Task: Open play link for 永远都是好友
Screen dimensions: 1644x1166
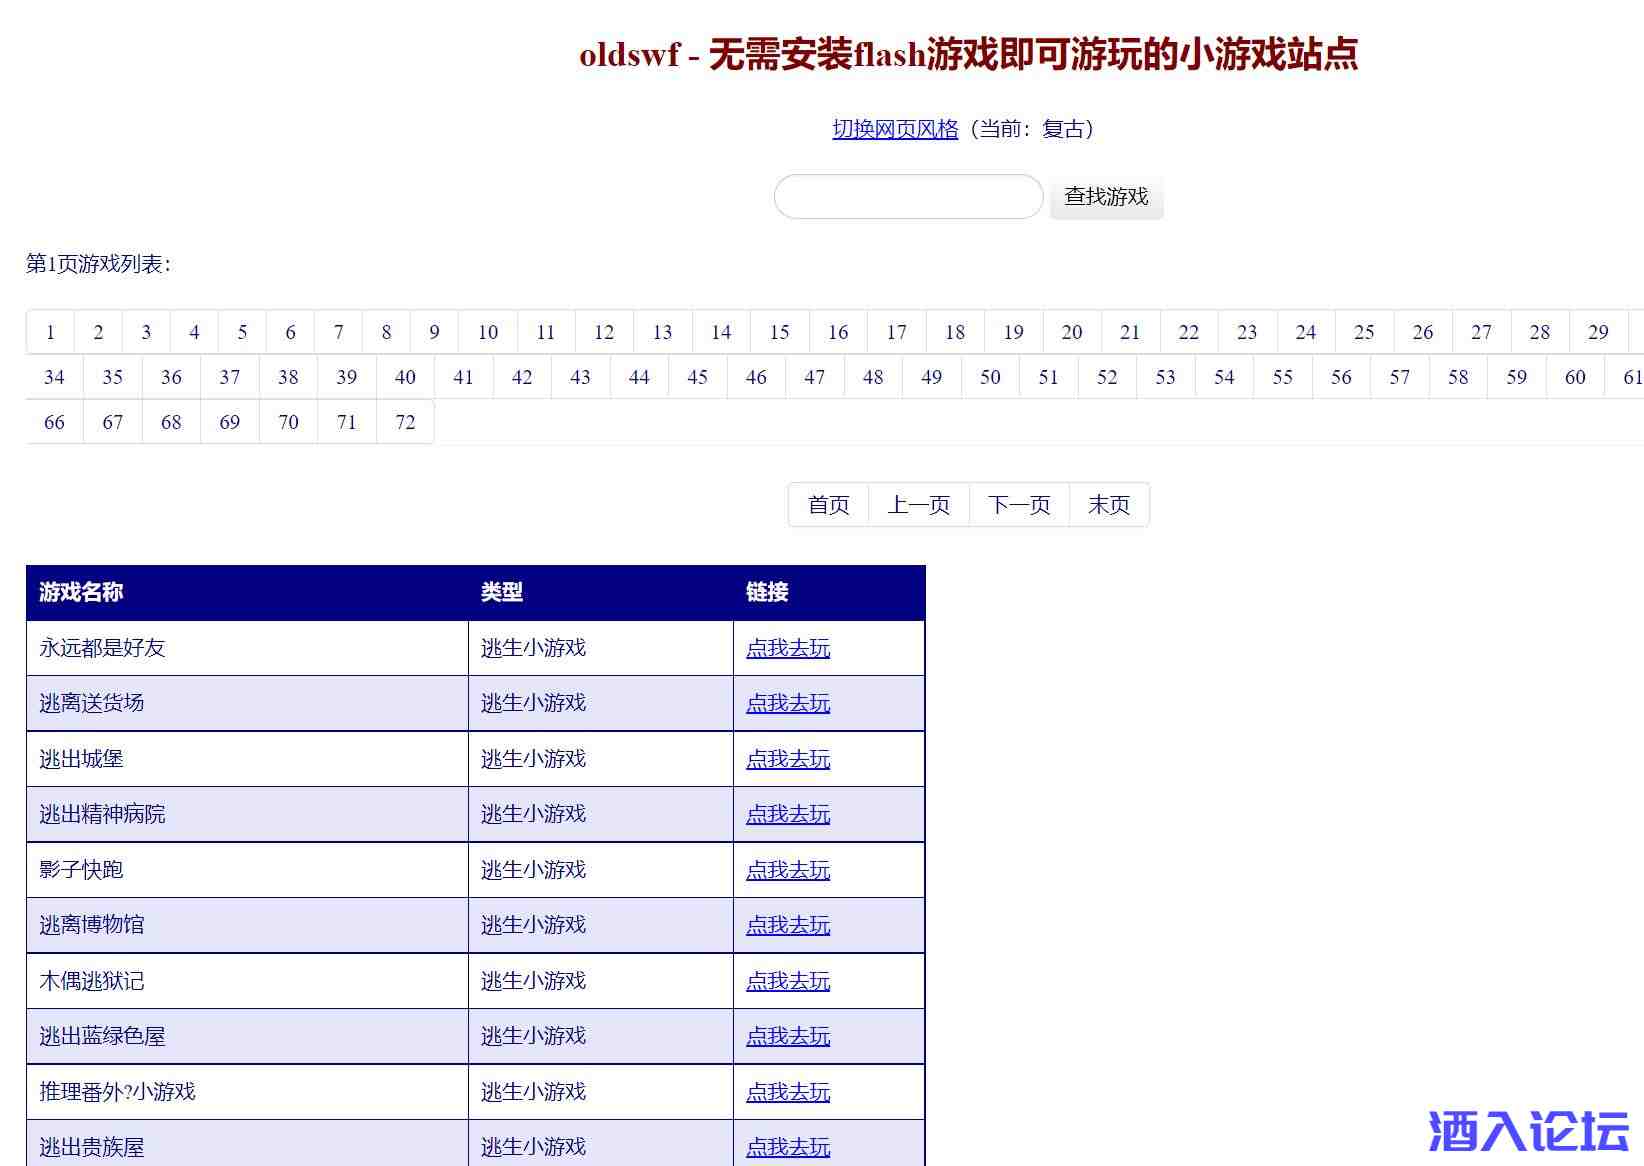Action: tap(788, 648)
